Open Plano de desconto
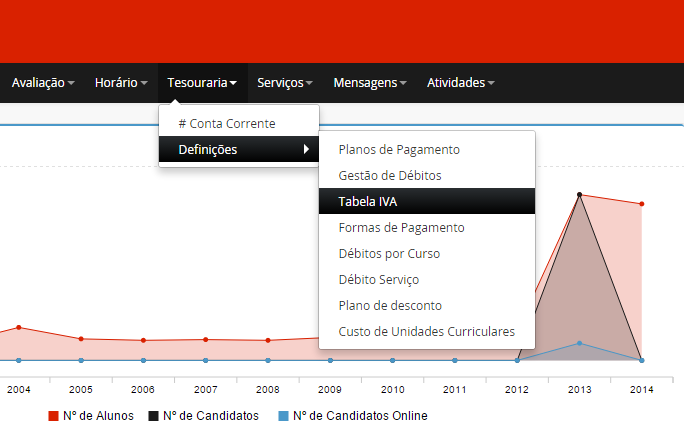Screen dimensions: 684x434 390,306
